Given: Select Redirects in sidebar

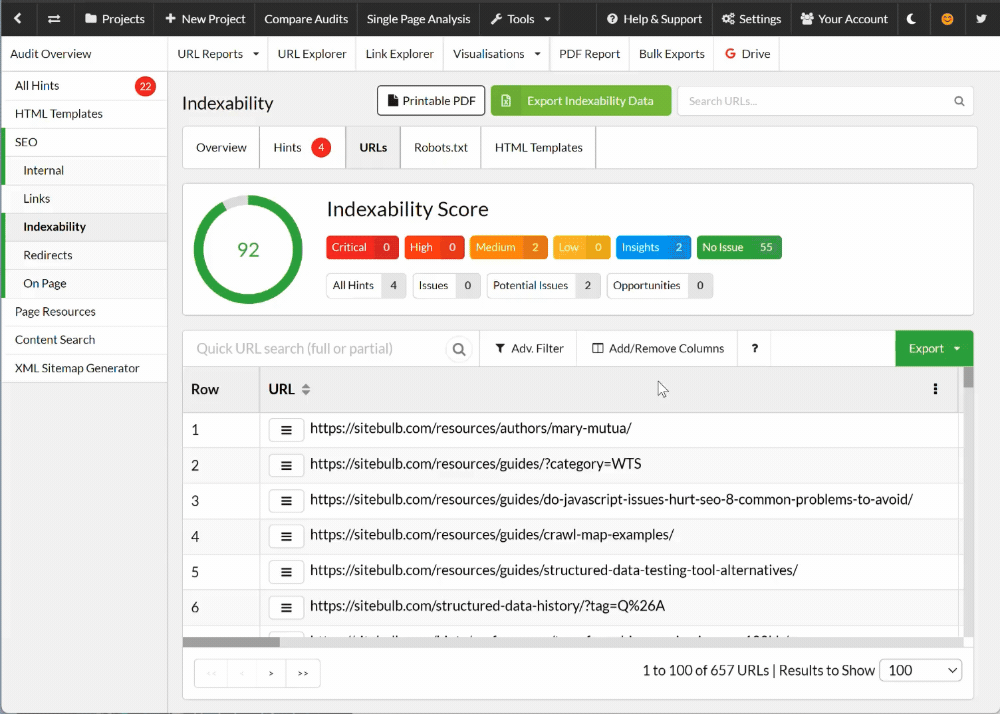Looking at the screenshot, I should coord(85,255).
